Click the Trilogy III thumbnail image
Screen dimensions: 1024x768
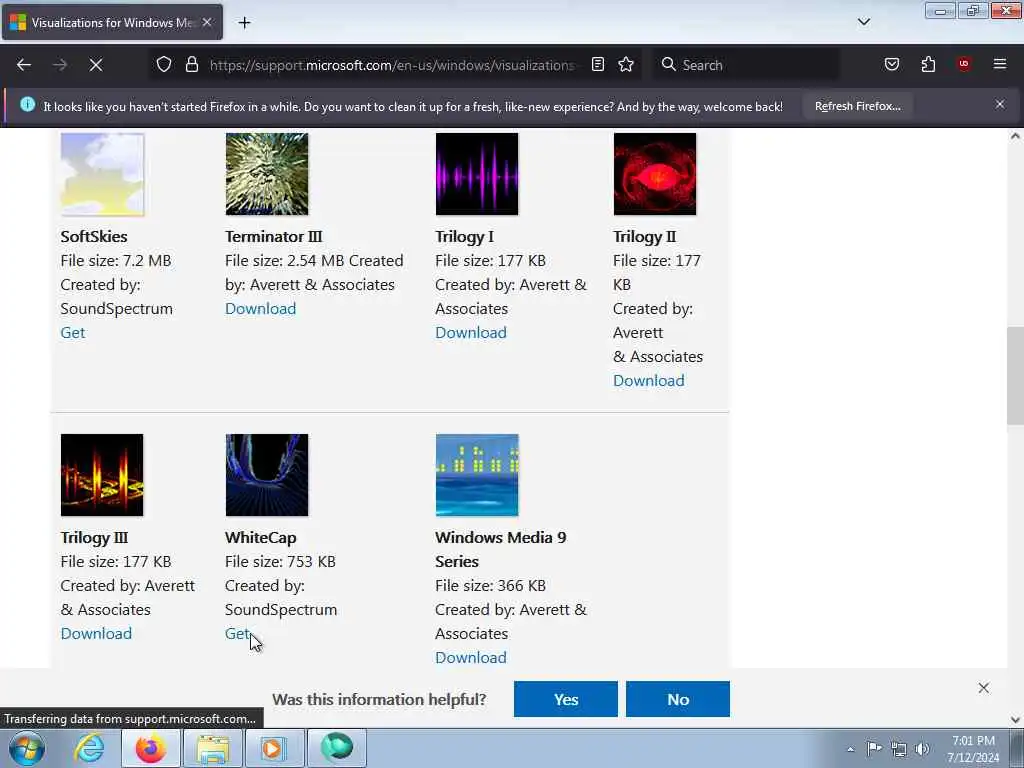pos(102,475)
